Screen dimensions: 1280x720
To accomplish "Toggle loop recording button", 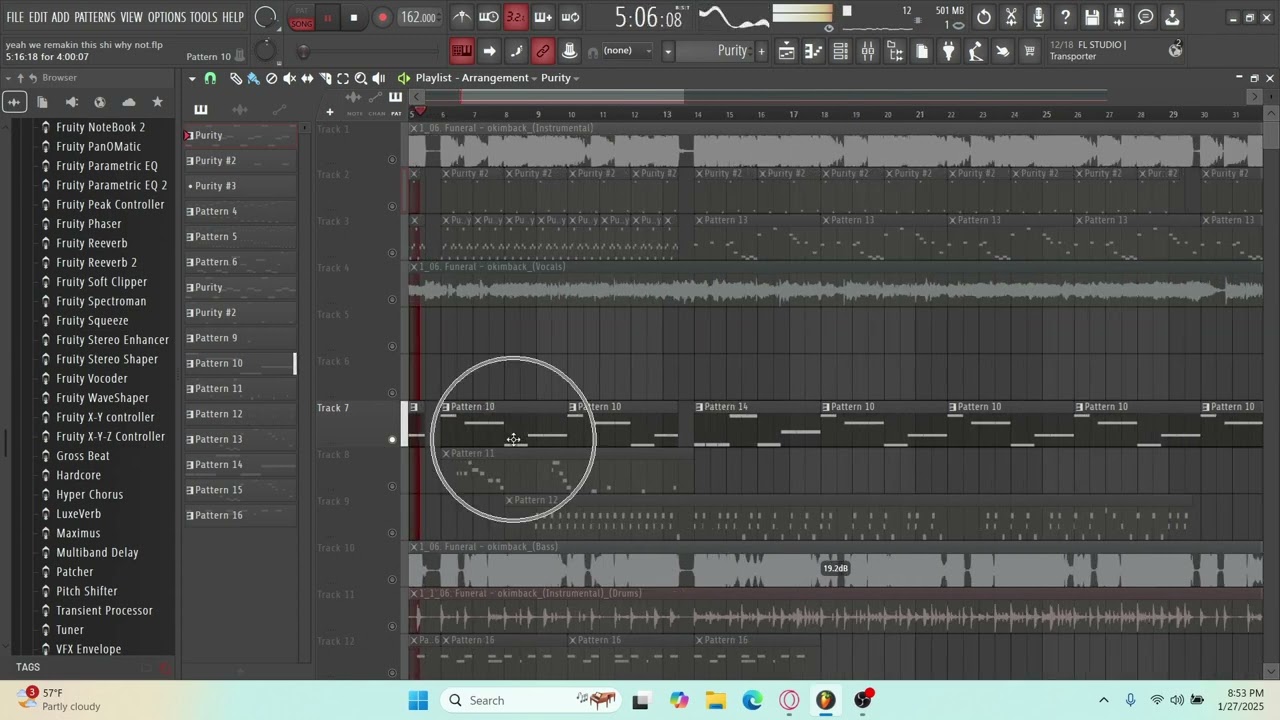I will point(570,17).
